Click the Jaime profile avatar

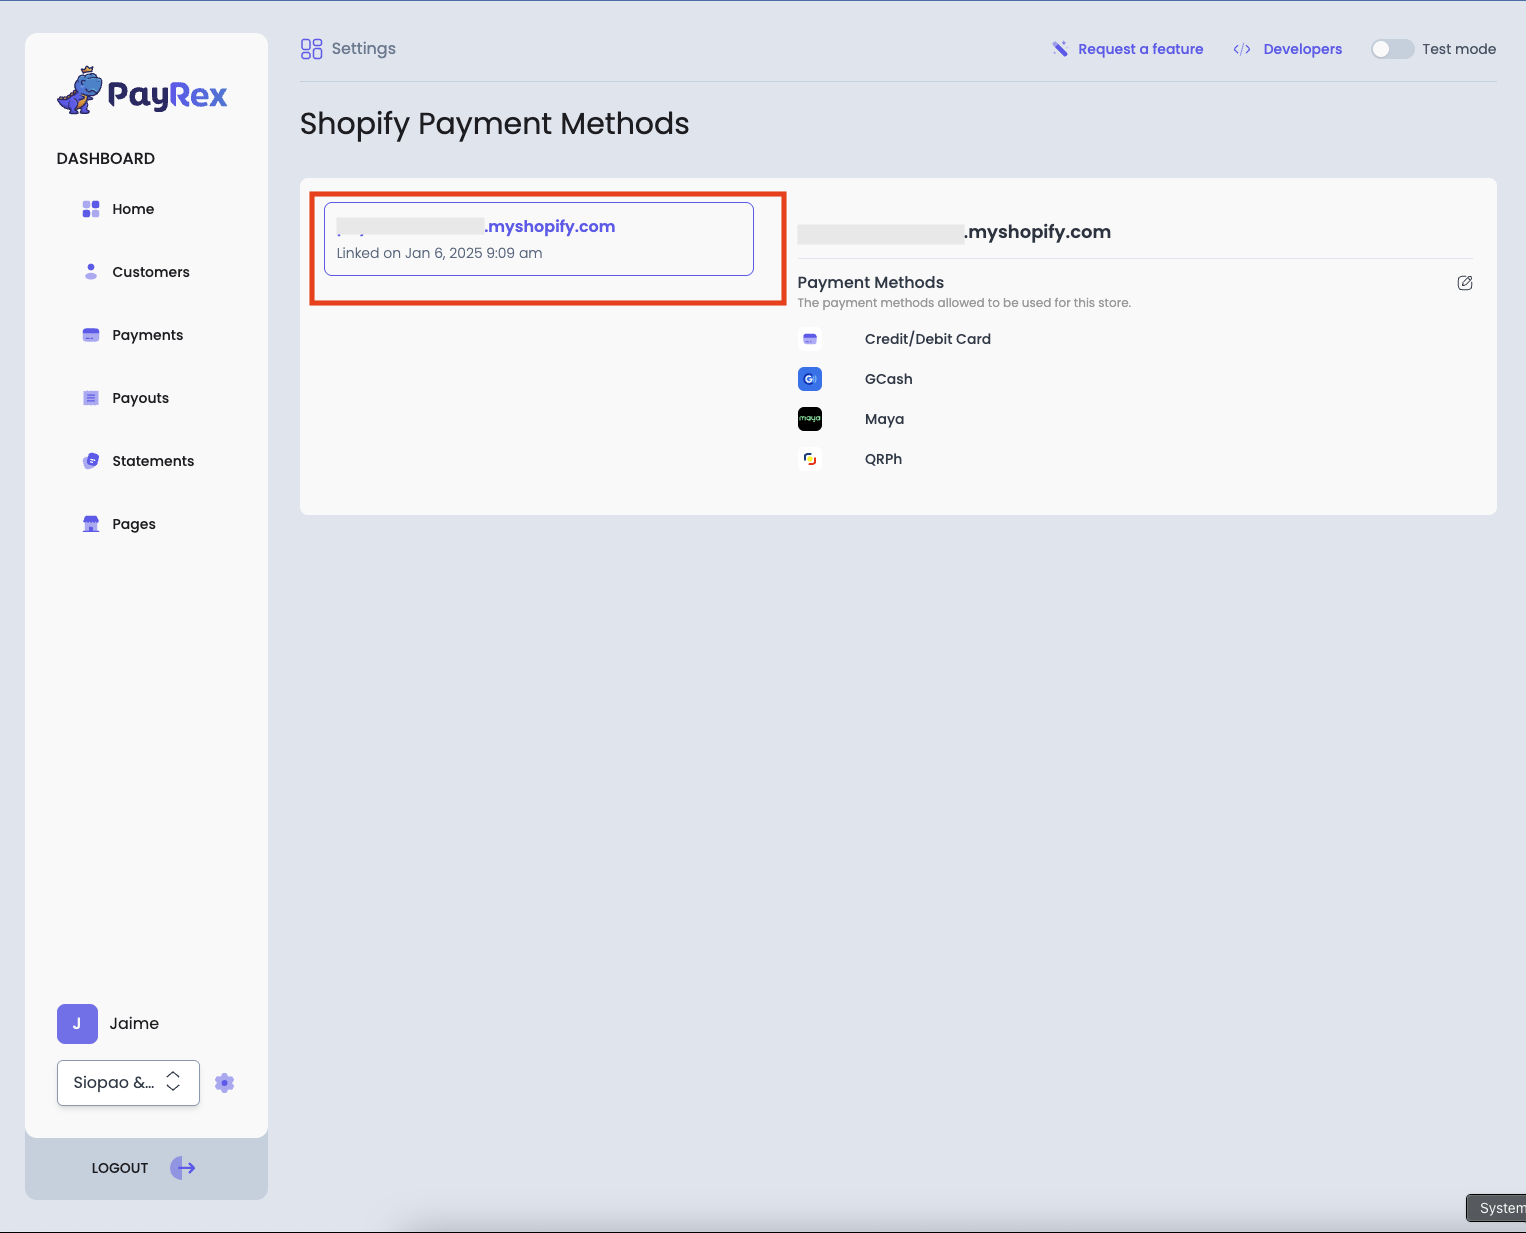[x=77, y=1023]
